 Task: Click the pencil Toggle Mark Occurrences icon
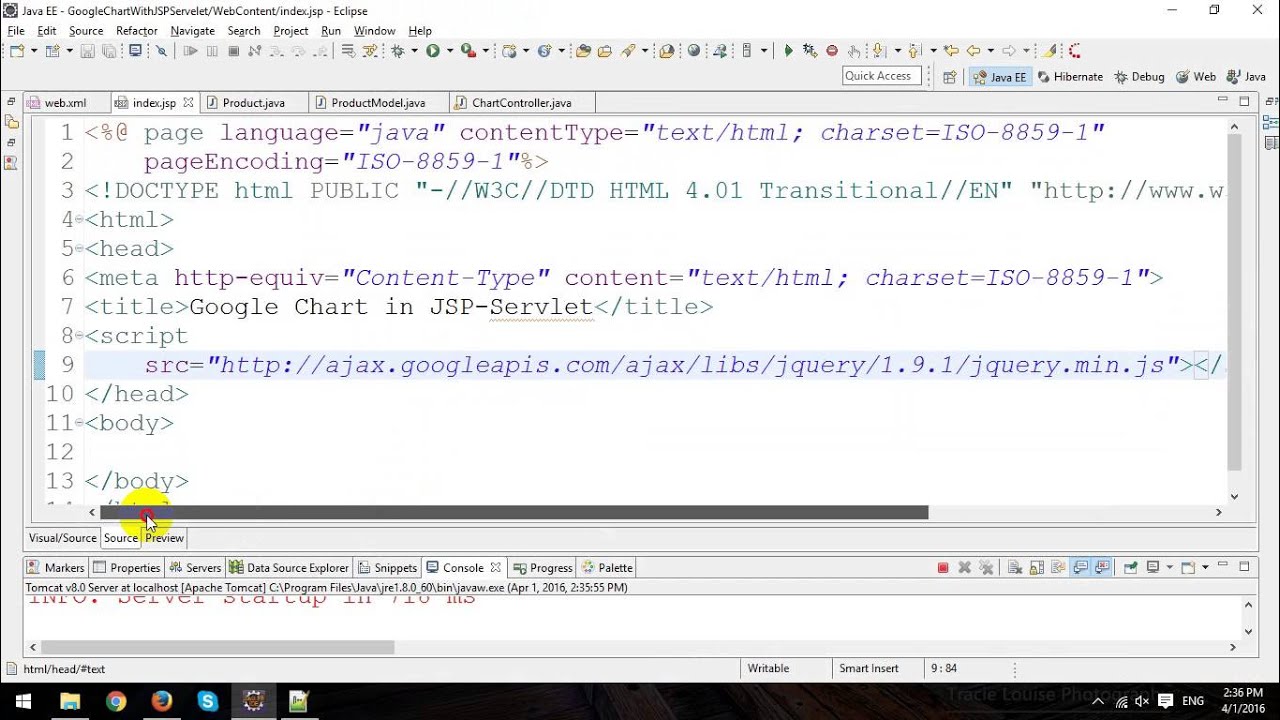tap(1049, 51)
